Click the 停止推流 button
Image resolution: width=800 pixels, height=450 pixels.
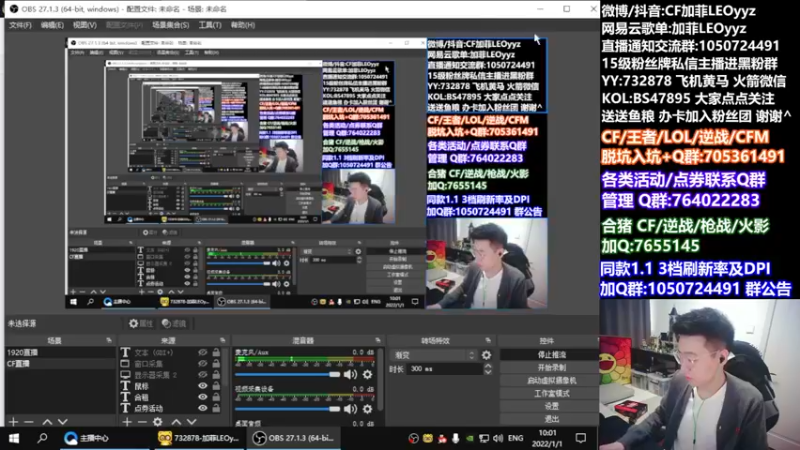[x=552, y=354]
